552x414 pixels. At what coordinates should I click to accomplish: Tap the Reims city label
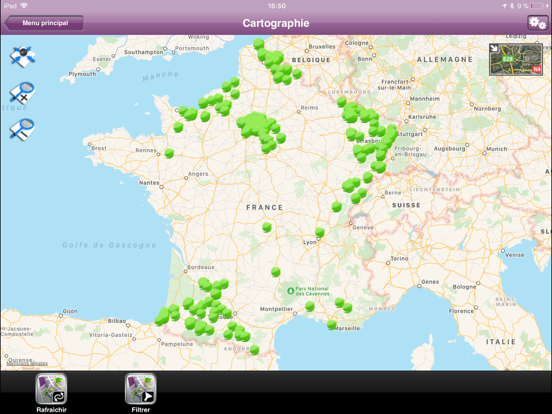[309, 108]
